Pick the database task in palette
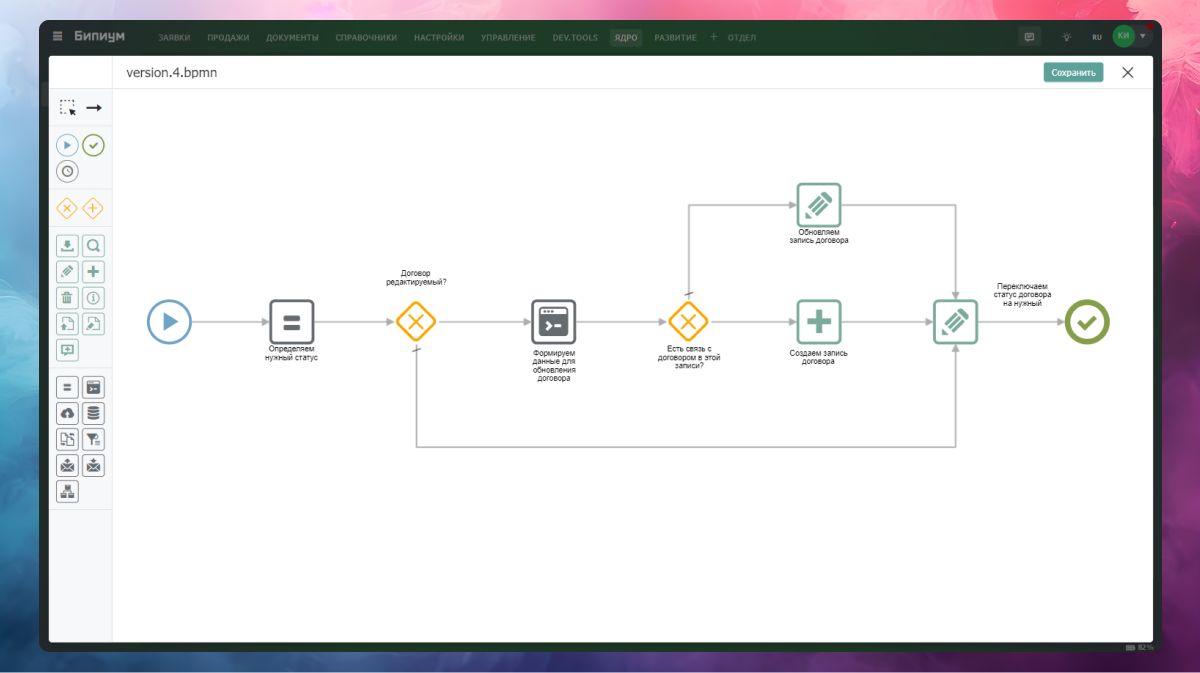This screenshot has width=1200, height=673. (93, 413)
